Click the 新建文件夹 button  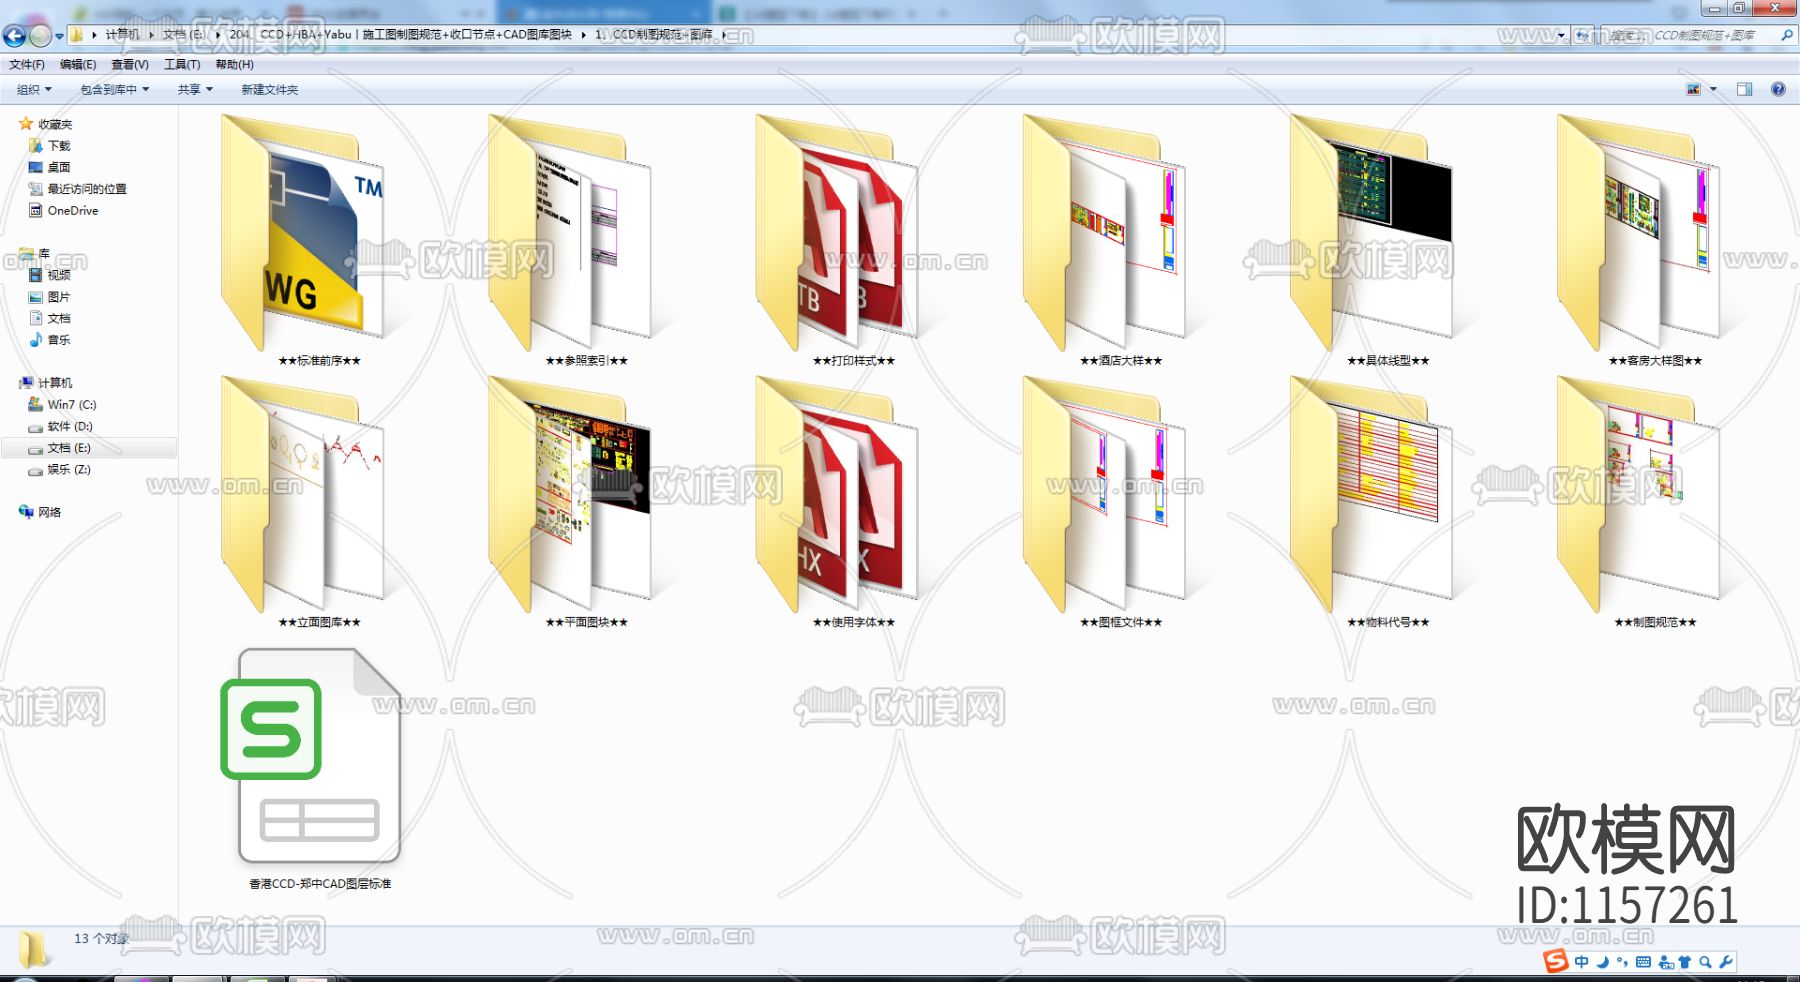click(269, 89)
